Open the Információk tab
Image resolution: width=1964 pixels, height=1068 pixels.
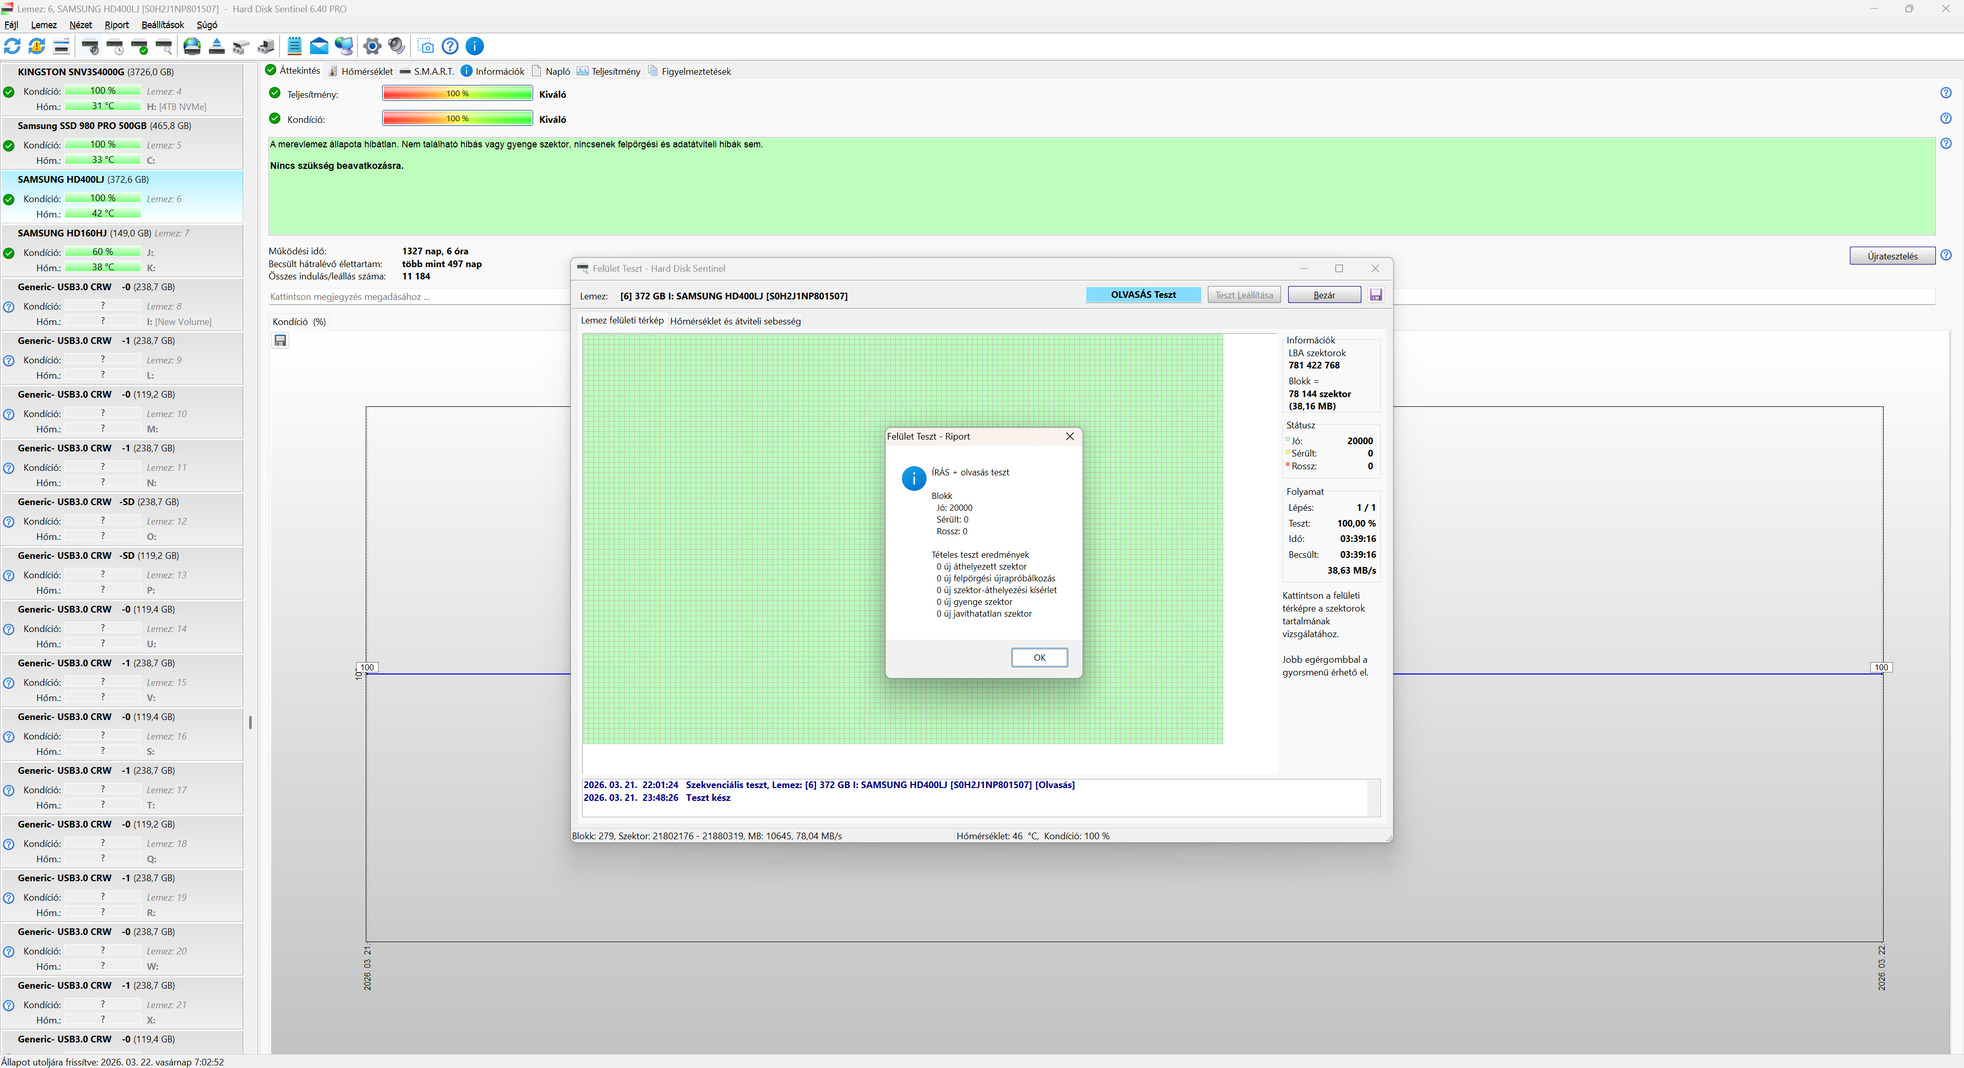(x=493, y=71)
